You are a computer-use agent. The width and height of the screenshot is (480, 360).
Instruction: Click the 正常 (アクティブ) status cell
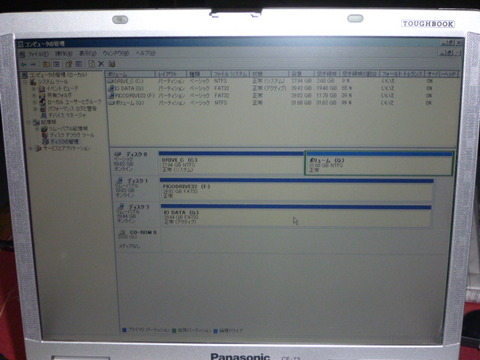coord(270,88)
